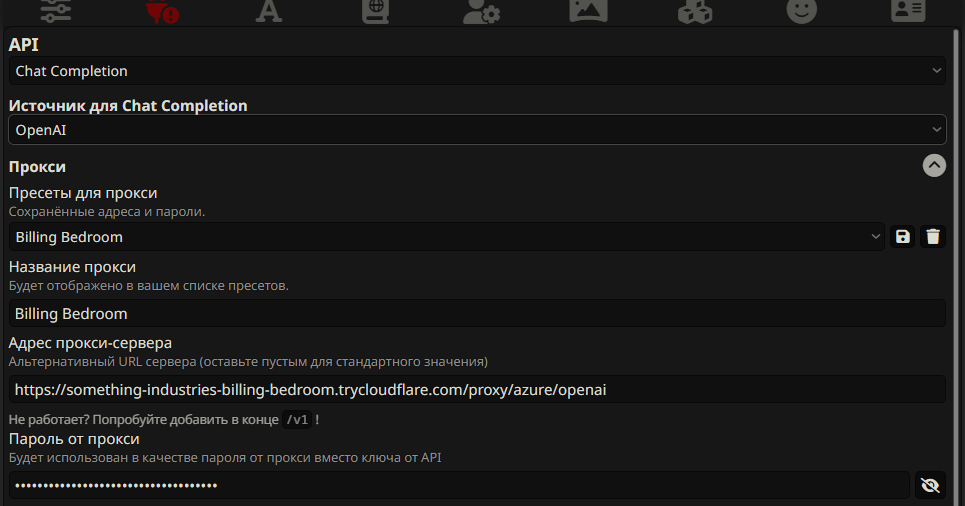Collapse the Прокси section chevron
Image resolution: width=965 pixels, height=506 pixels.
click(934, 166)
